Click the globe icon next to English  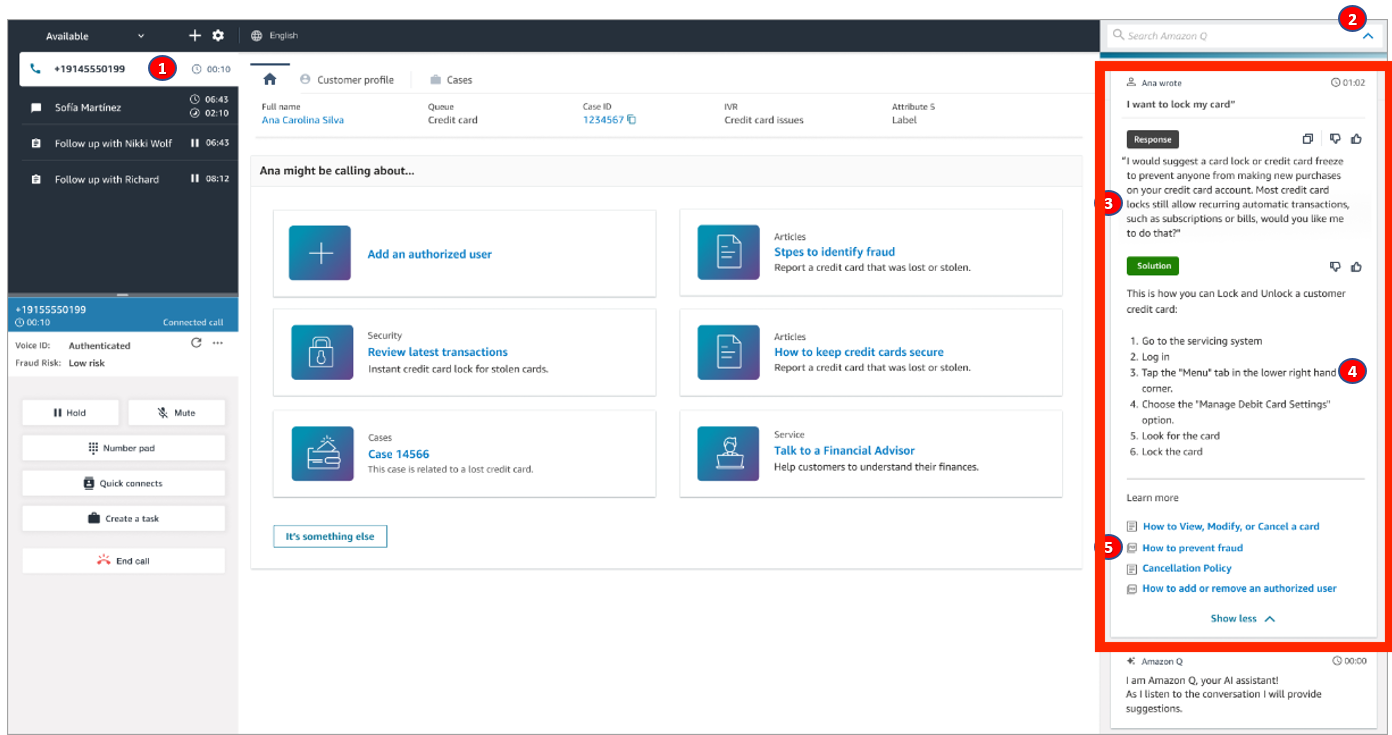click(257, 35)
